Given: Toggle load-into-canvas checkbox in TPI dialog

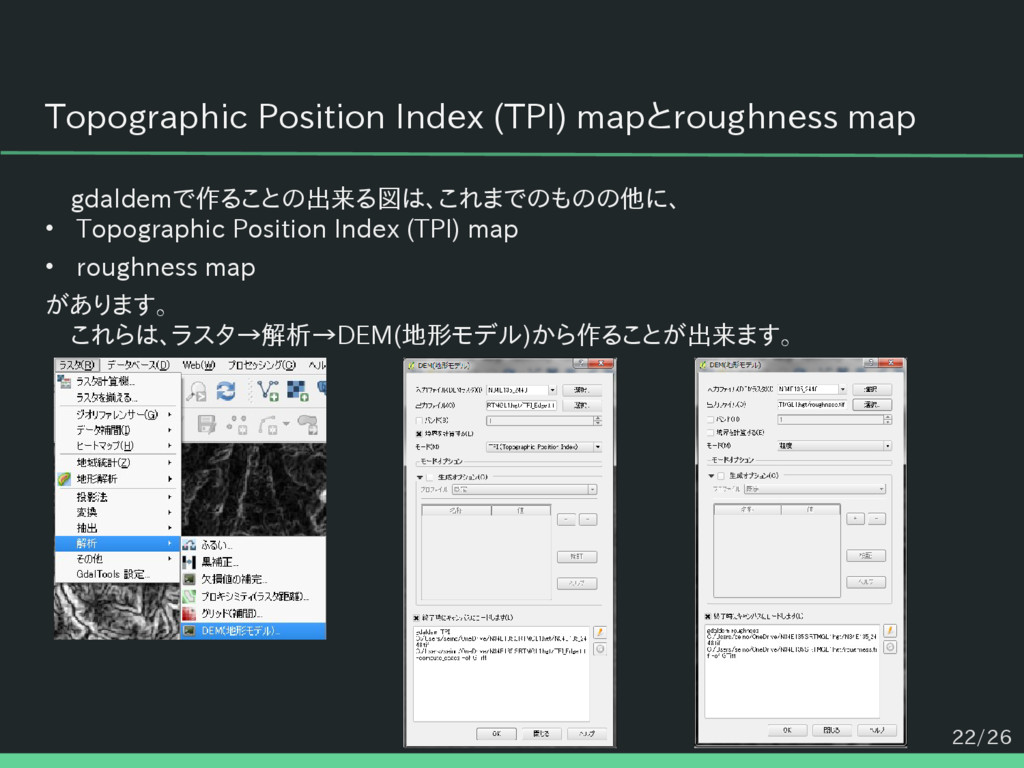Looking at the screenshot, I should point(417,617).
